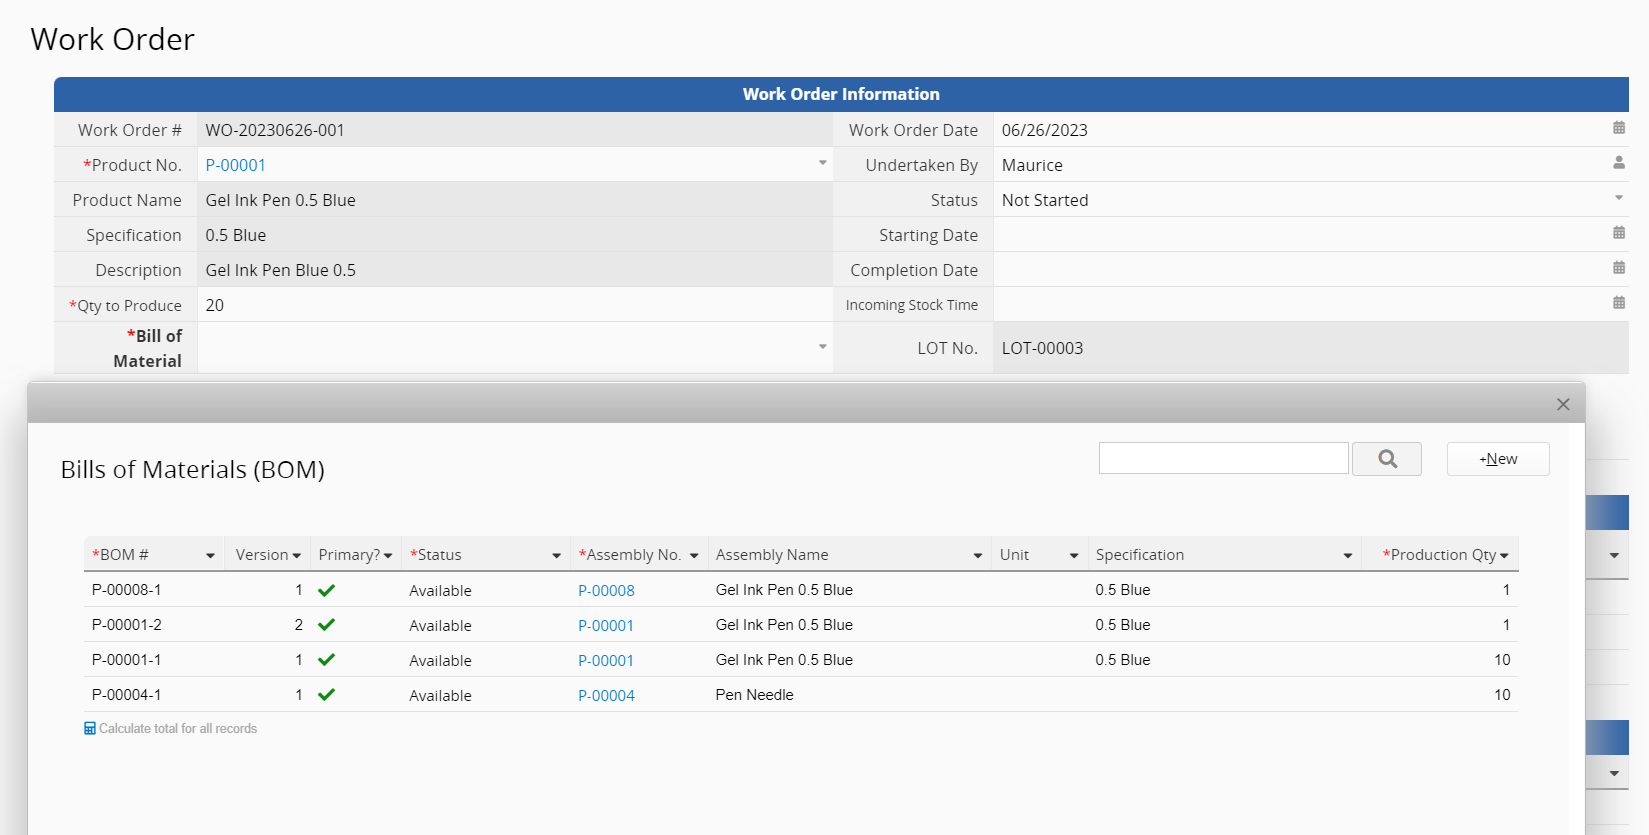Image resolution: width=1649 pixels, height=835 pixels.
Task: Click the Undertaken By user icon
Action: (x=1618, y=163)
